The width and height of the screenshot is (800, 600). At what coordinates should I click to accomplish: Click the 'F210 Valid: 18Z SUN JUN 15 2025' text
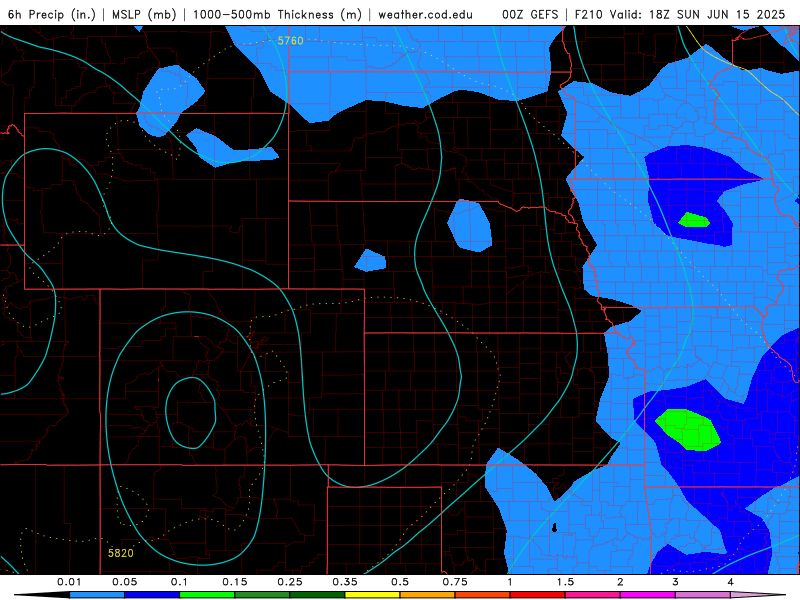(680, 15)
